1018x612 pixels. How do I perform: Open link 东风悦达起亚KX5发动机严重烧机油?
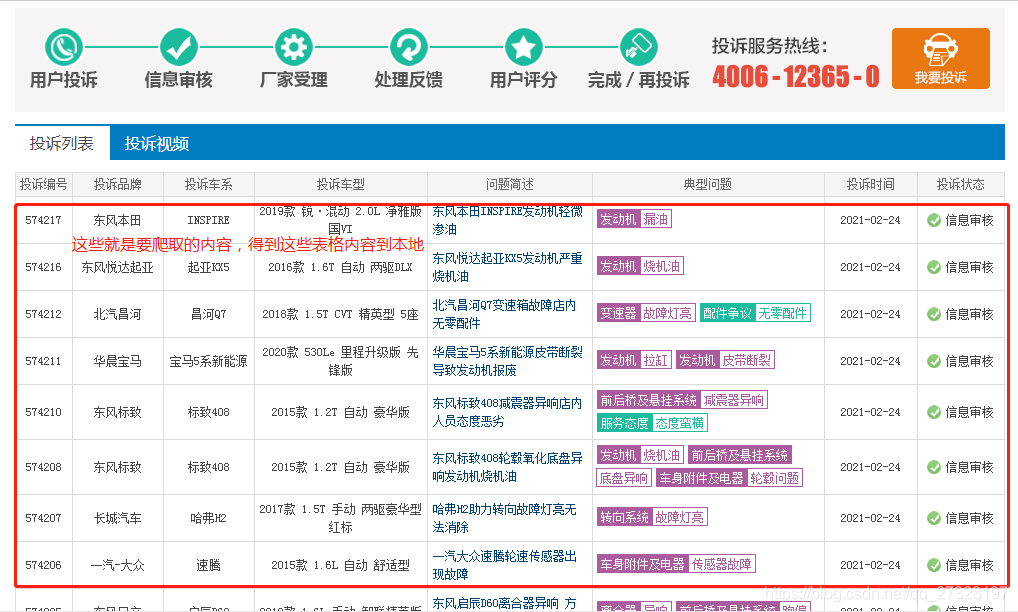tap(508, 267)
